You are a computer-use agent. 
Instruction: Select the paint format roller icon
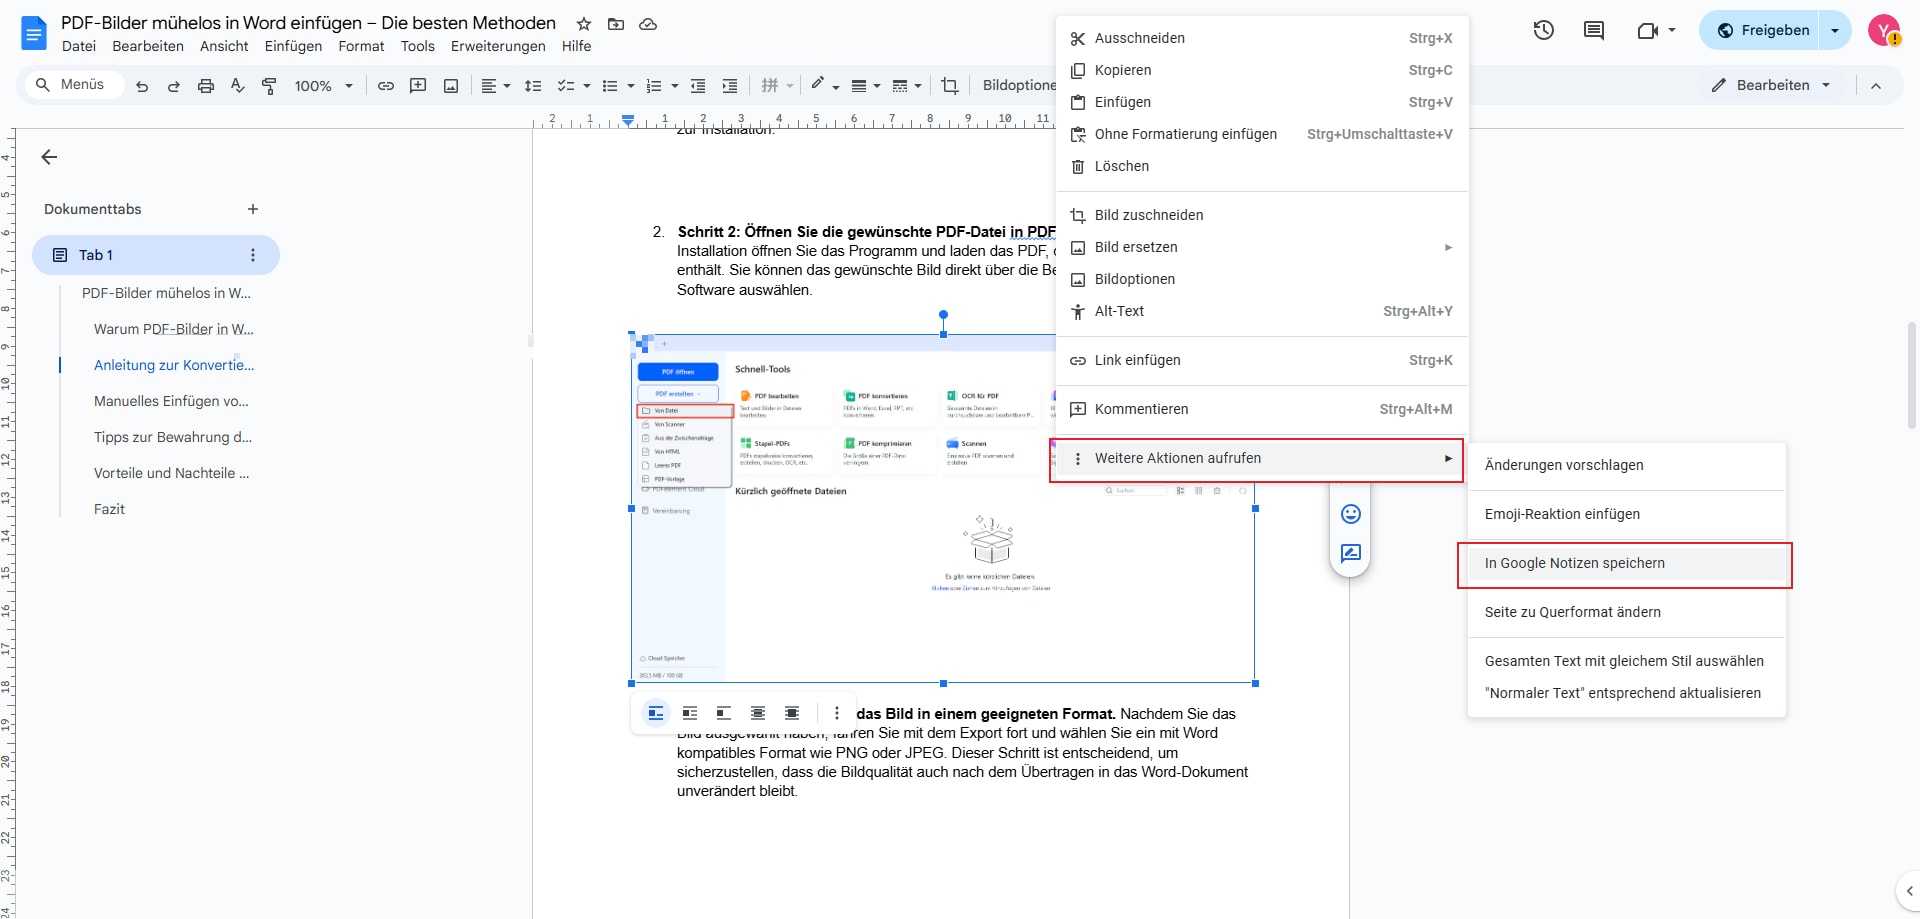pos(269,86)
